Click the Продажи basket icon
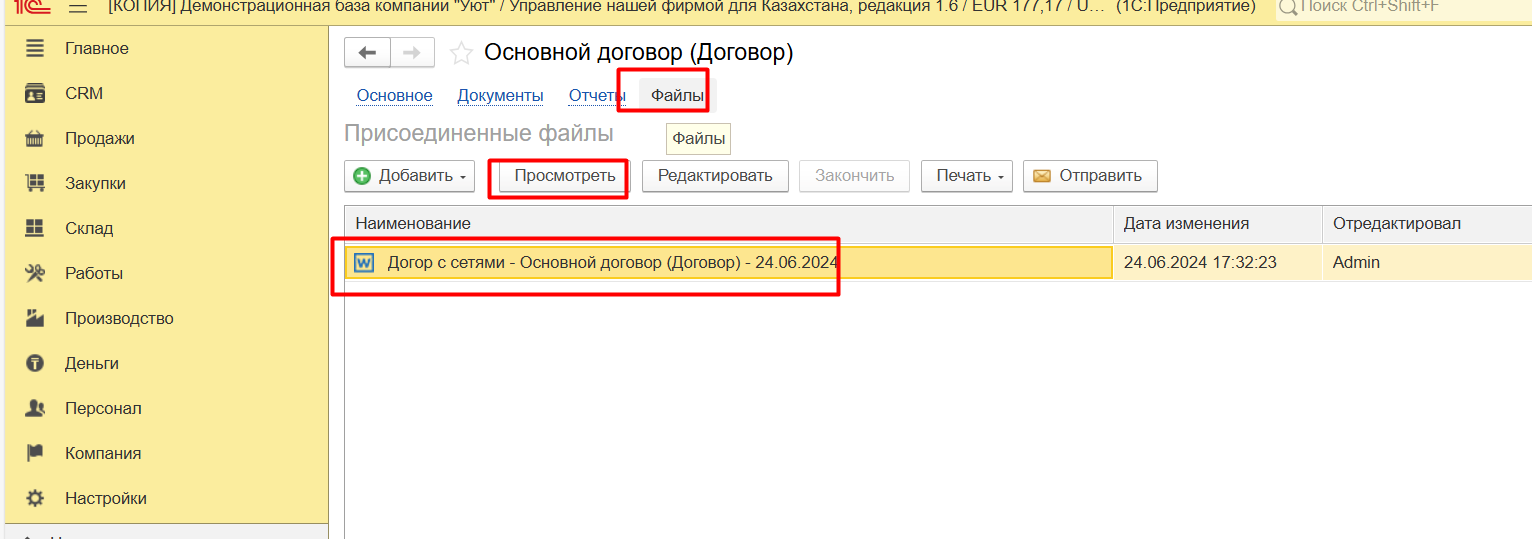This screenshot has width=1532, height=539. [35, 138]
